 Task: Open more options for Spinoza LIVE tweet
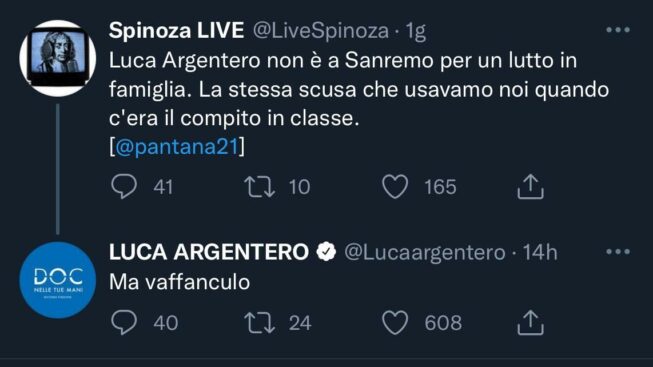point(618,30)
